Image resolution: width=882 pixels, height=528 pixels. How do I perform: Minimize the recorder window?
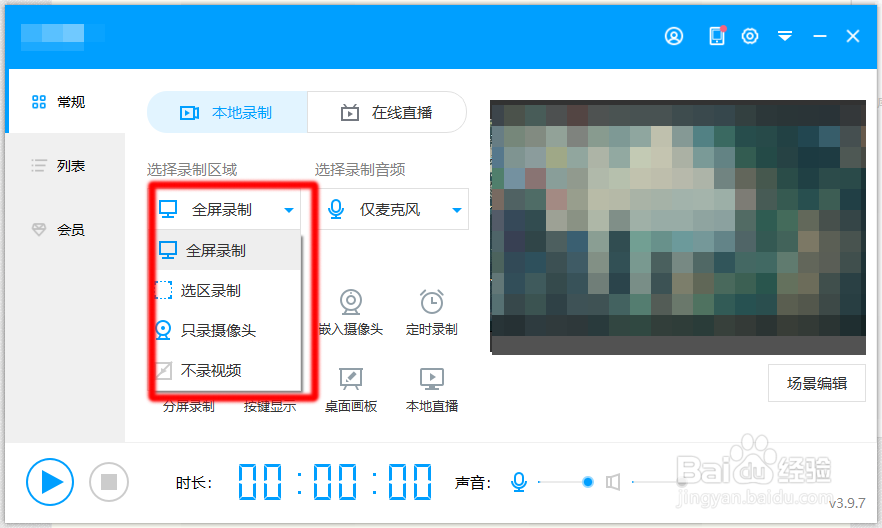(820, 37)
